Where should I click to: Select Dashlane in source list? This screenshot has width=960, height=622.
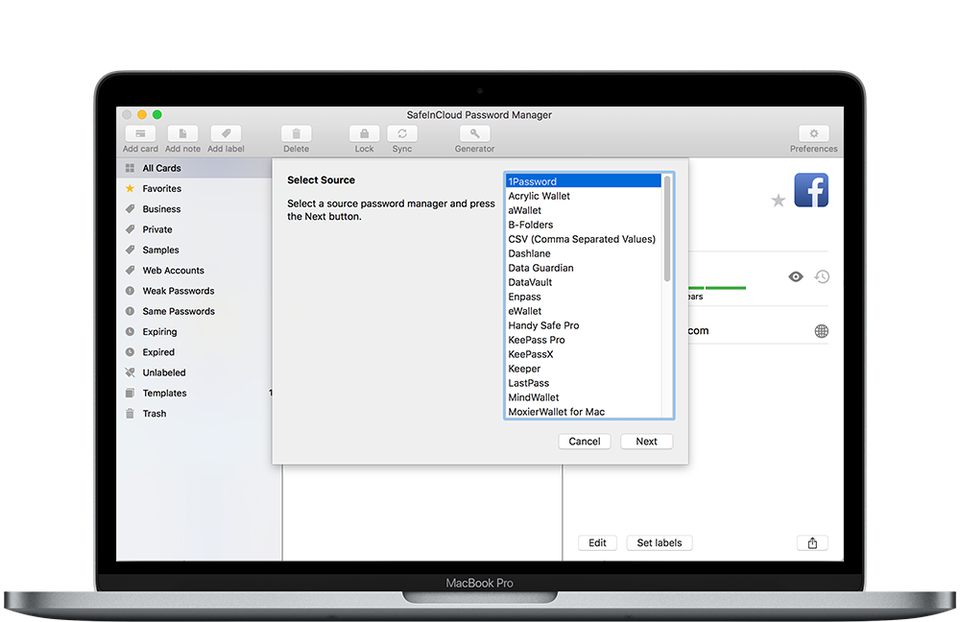point(583,253)
